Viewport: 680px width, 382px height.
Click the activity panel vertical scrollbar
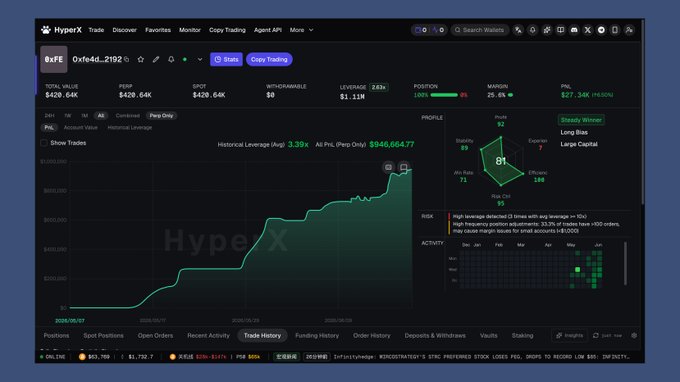(625, 264)
